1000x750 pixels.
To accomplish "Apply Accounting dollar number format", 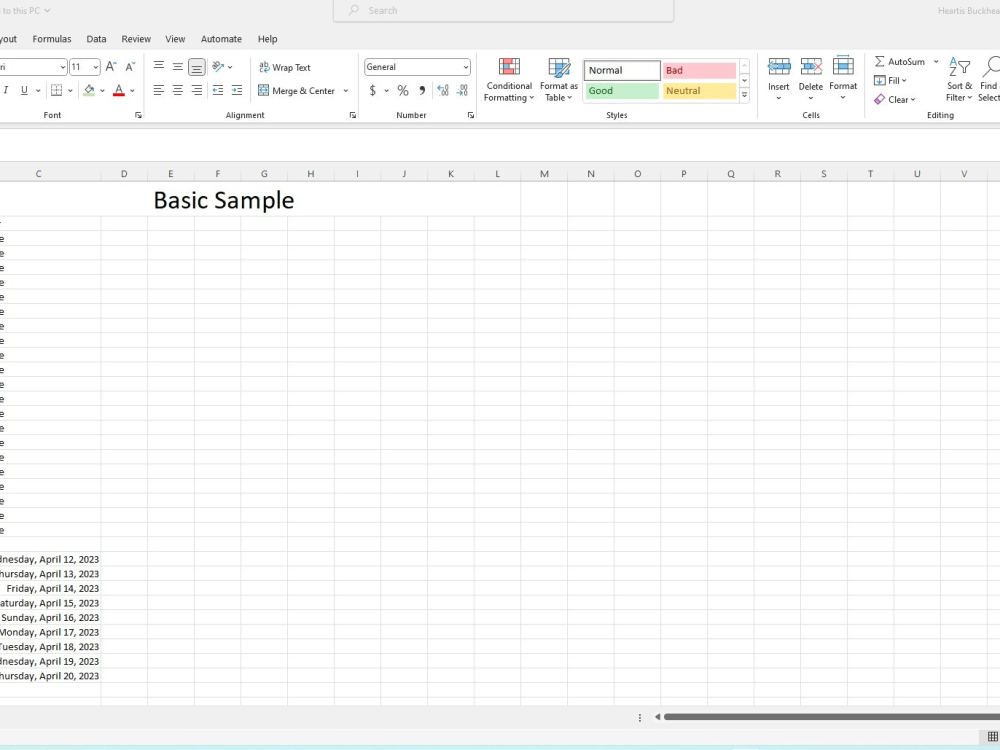I will pyautogui.click(x=372, y=91).
